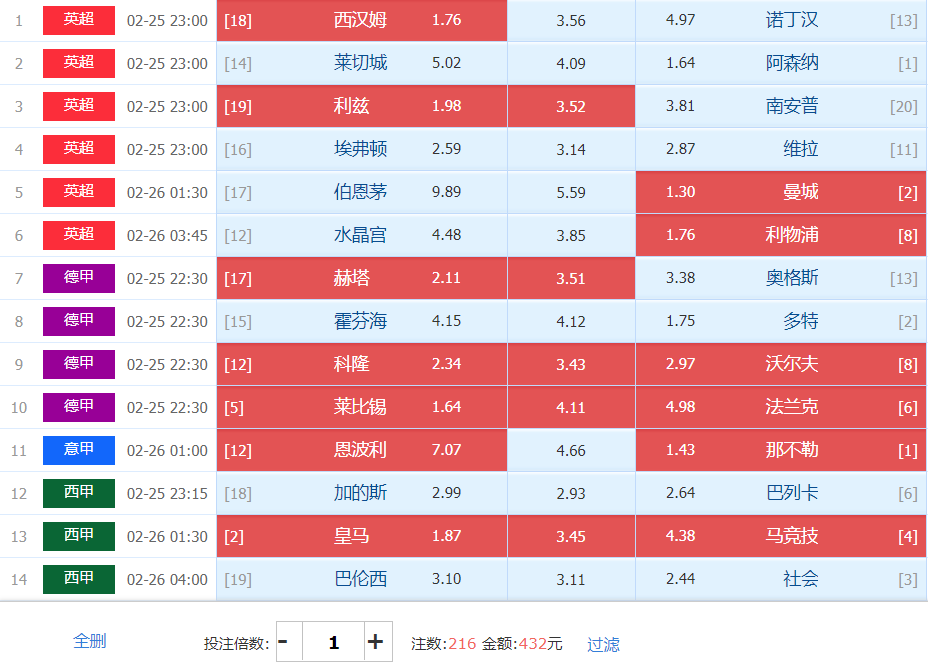
Task: Click the 注数:216 bet count text
Action: coord(443,643)
